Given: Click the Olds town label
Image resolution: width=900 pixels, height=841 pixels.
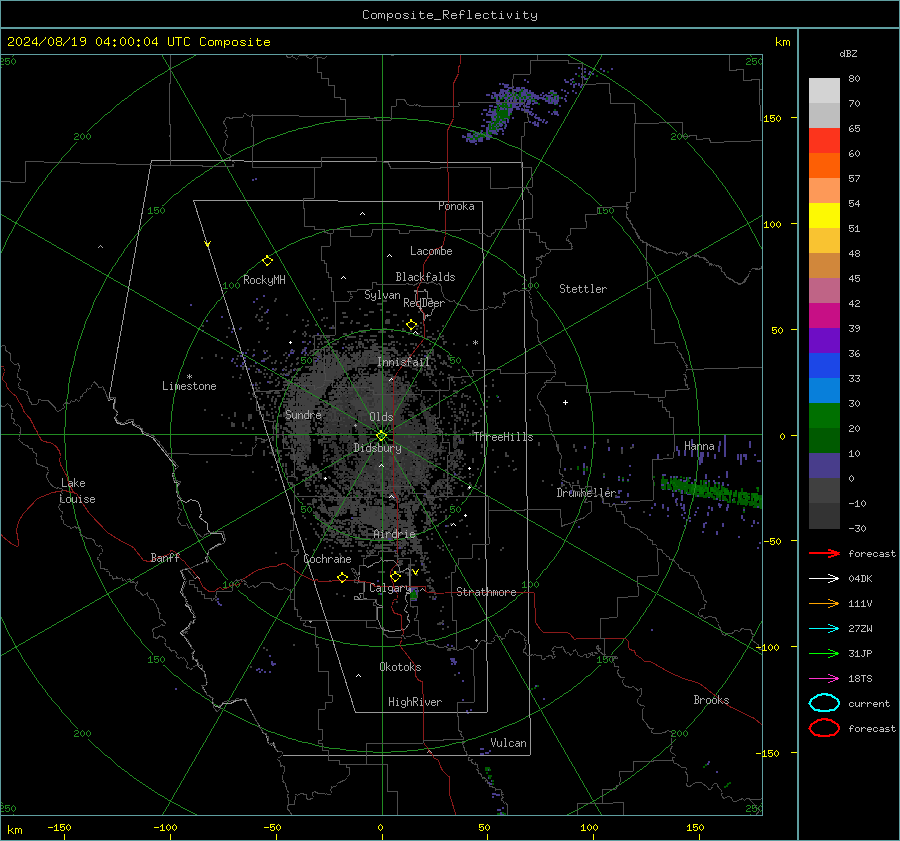Looking at the screenshot, I should tap(381, 417).
